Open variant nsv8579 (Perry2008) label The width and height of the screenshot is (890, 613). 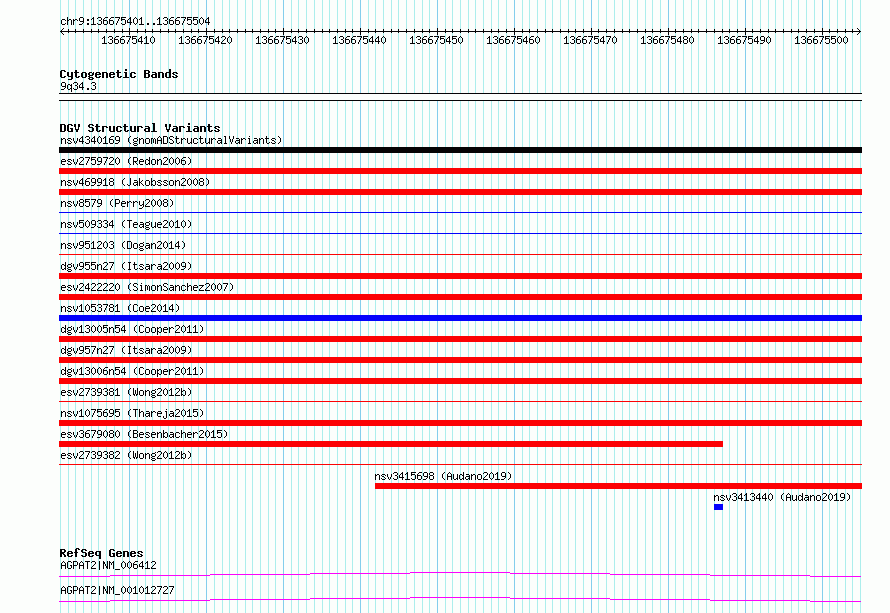(117, 203)
